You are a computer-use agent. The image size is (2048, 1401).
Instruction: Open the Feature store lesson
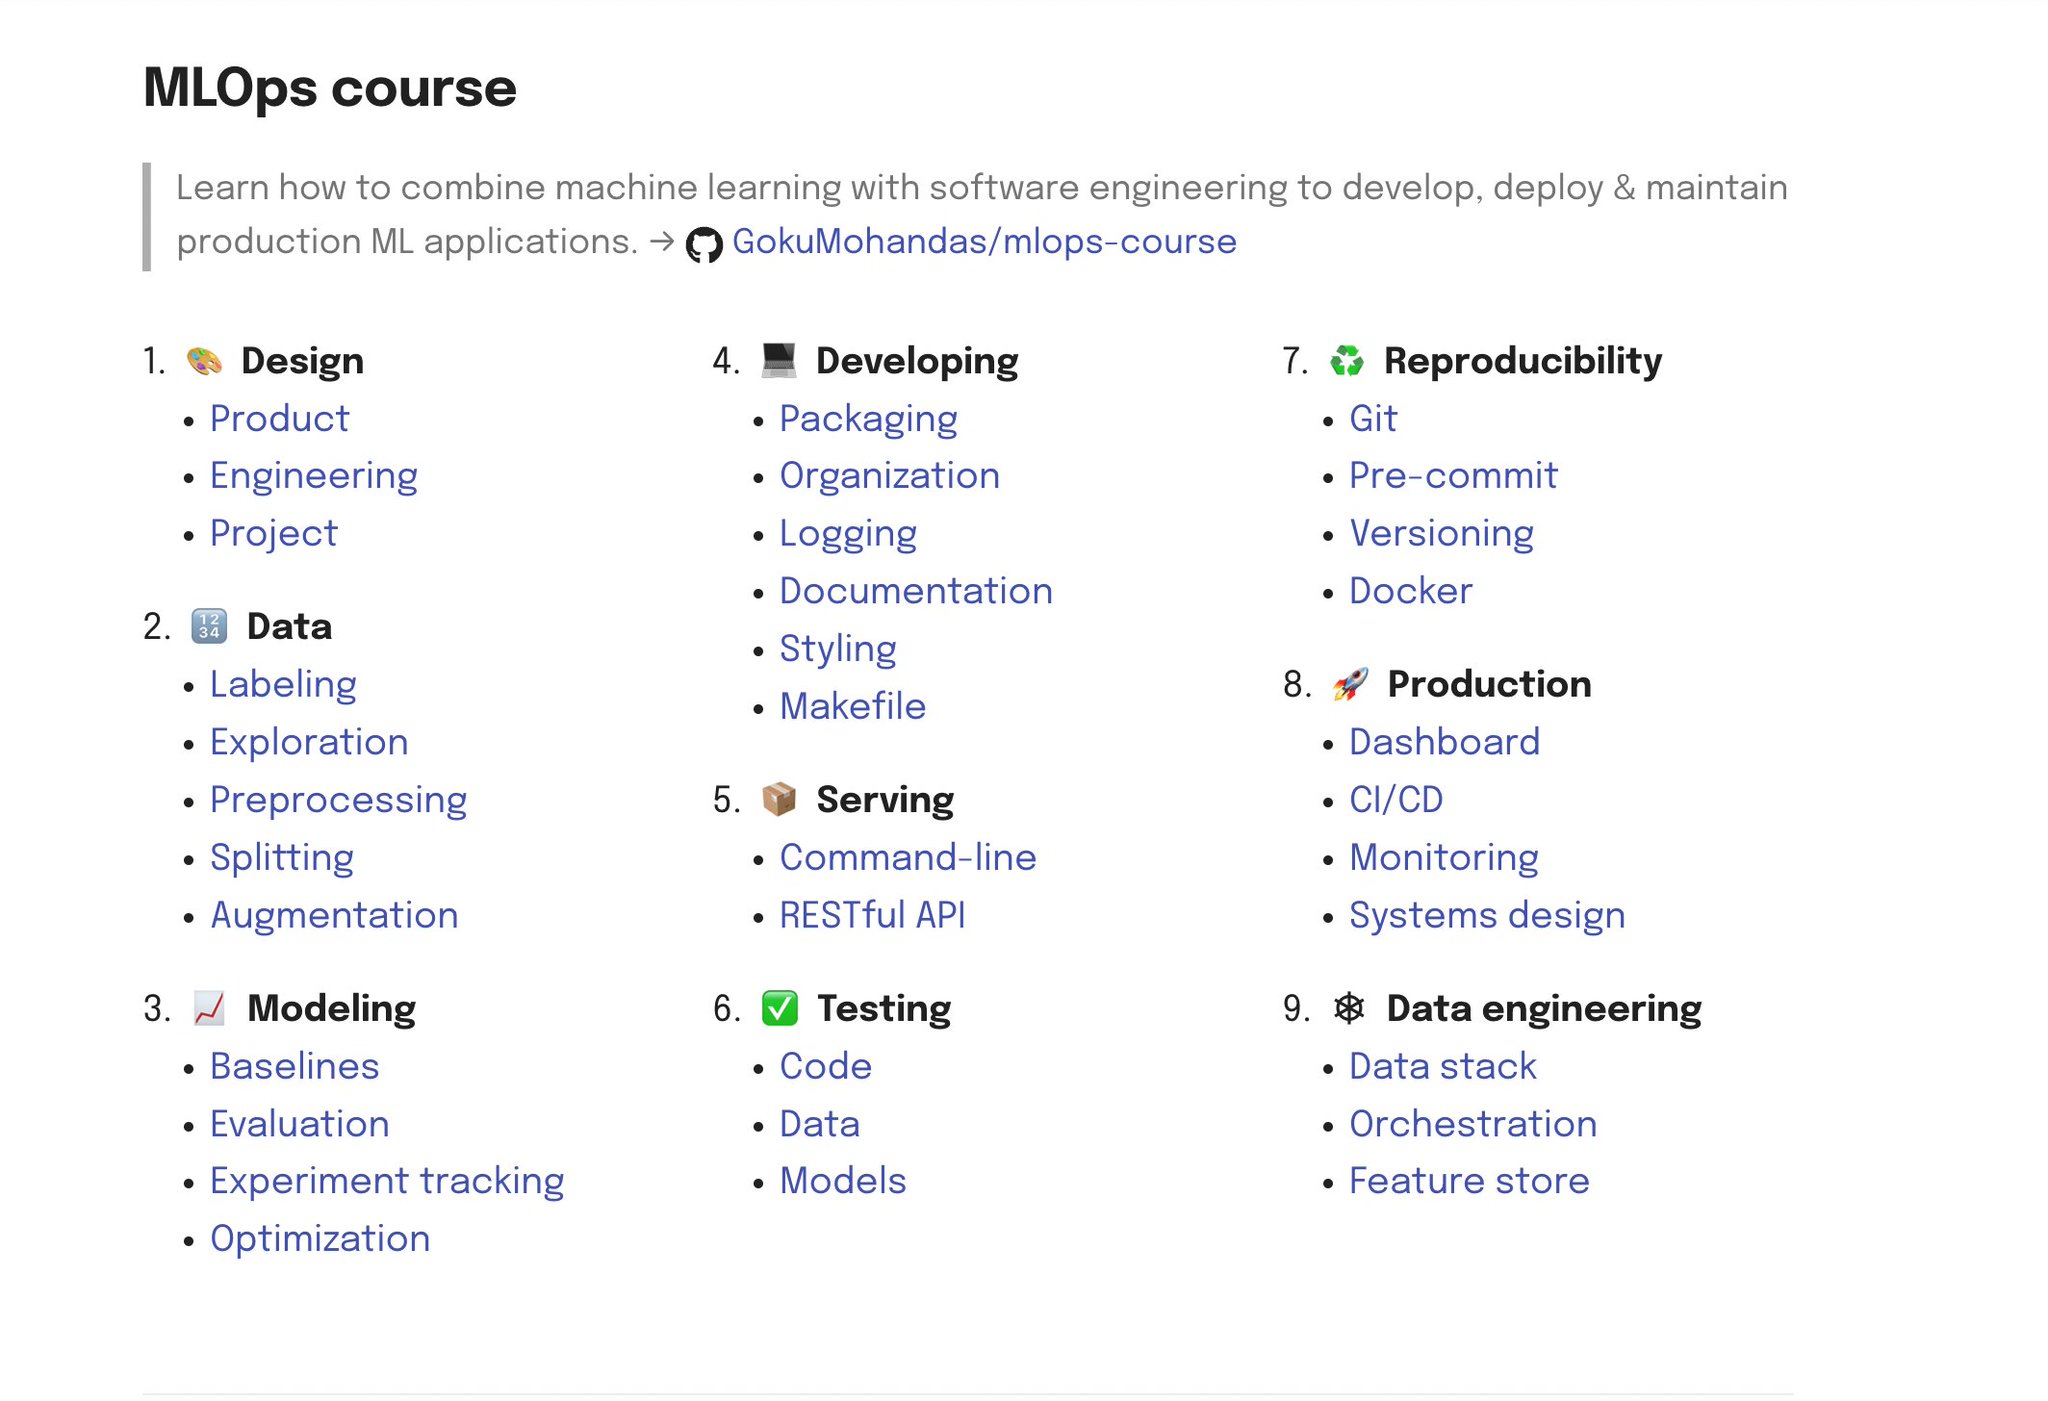pos(1468,1181)
